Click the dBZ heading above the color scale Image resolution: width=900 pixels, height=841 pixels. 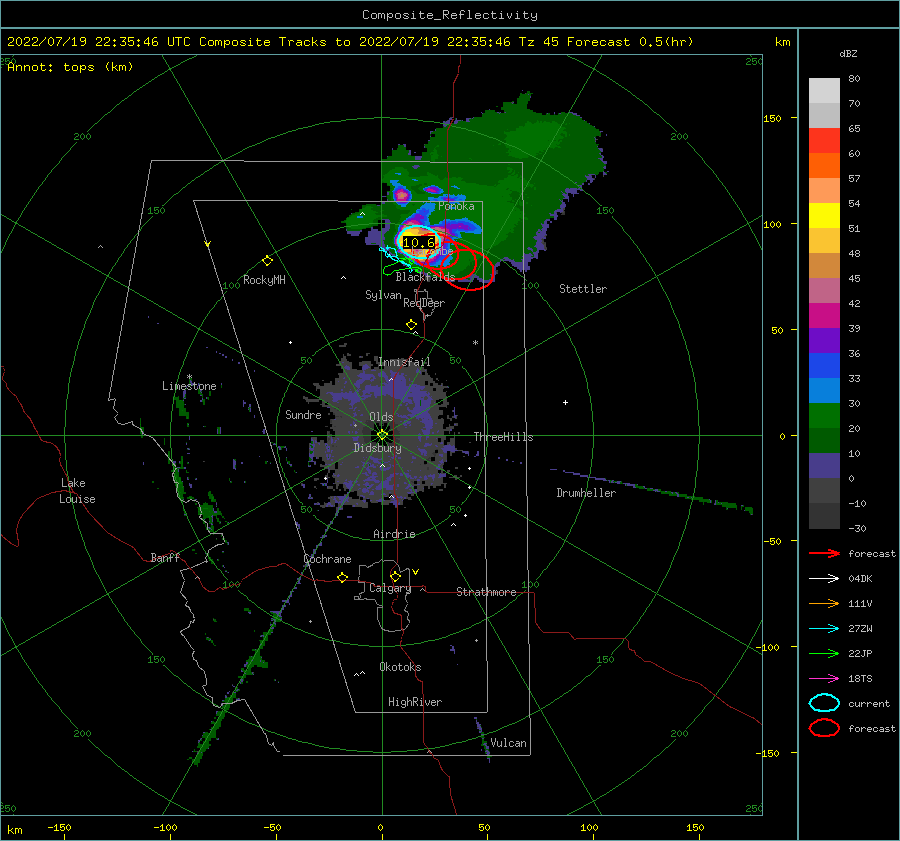click(x=848, y=54)
